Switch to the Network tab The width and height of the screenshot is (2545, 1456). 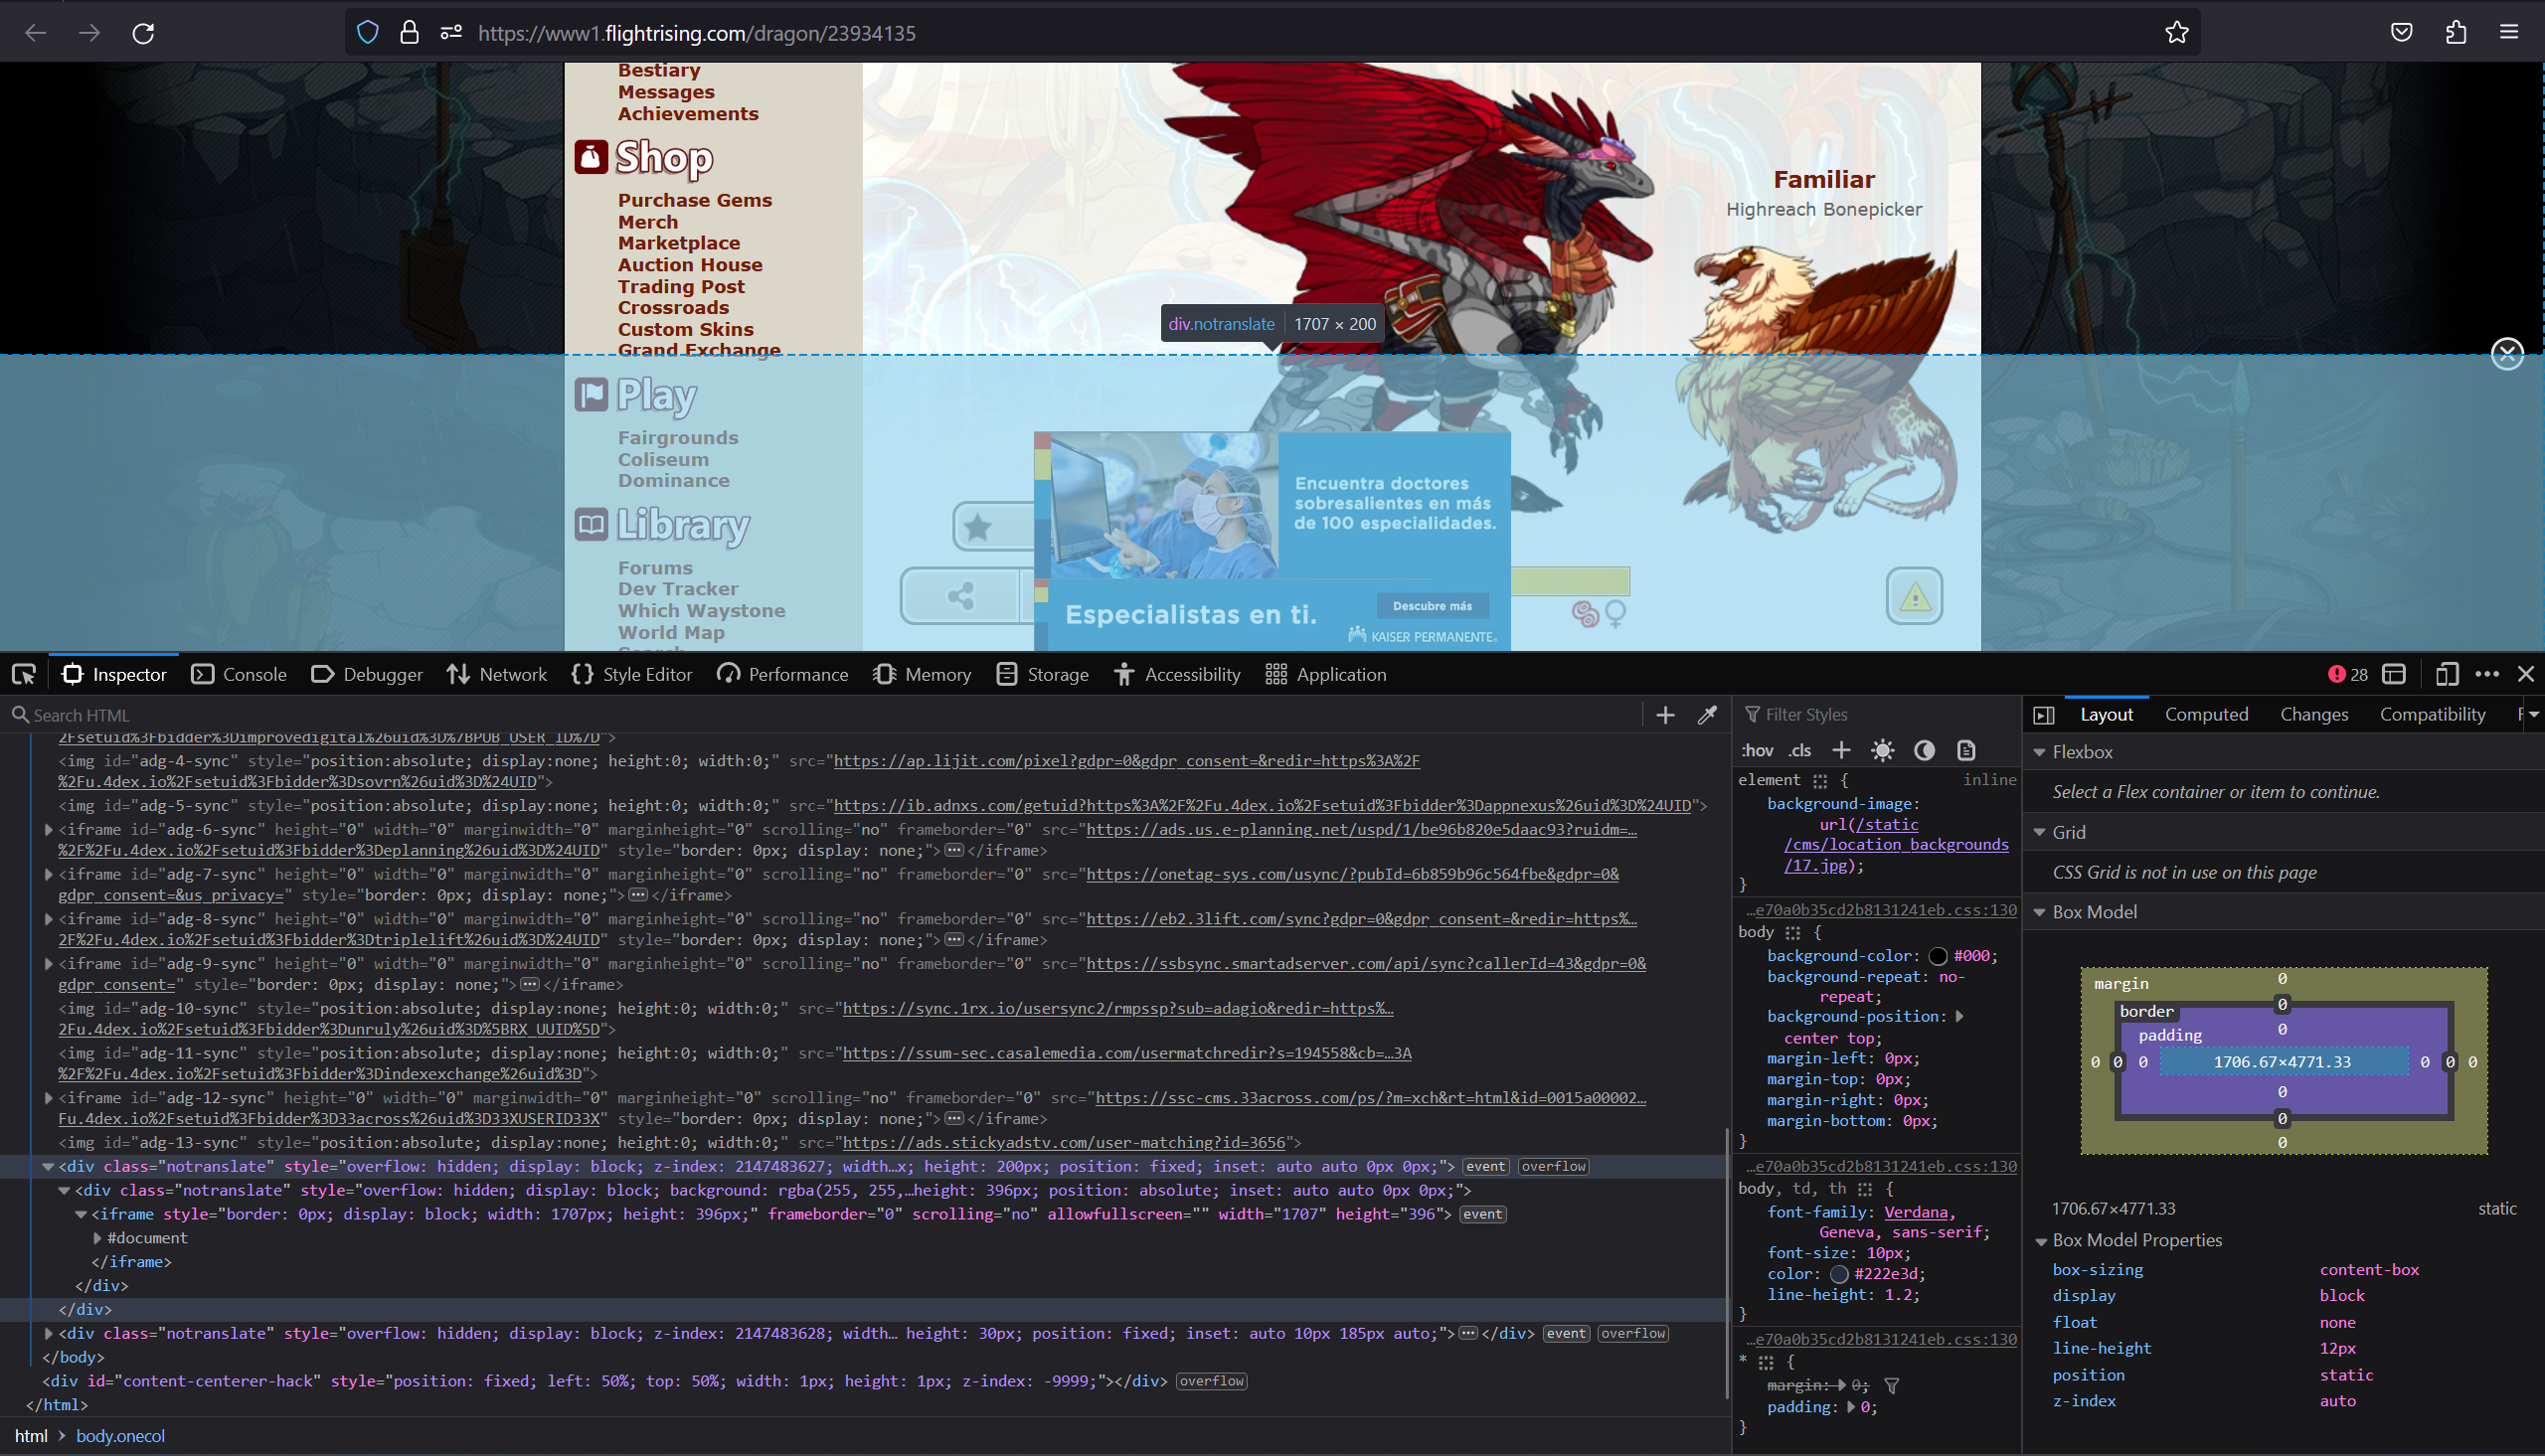pyautogui.click(x=497, y=675)
